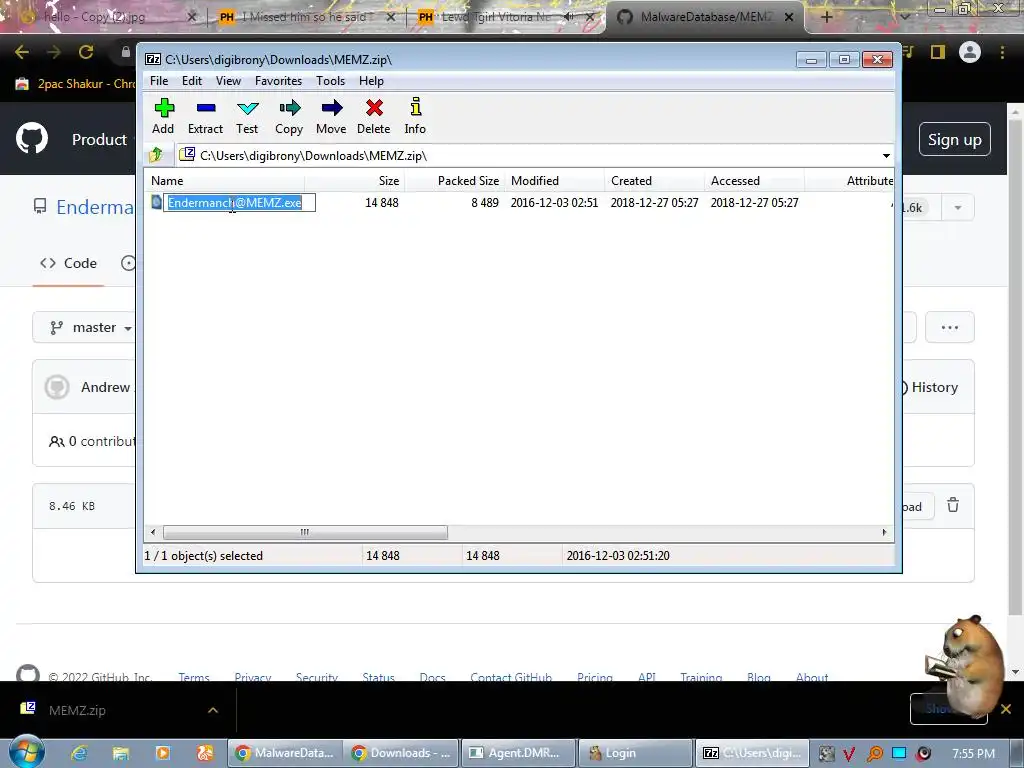Screen dimensions: 1024x768
Task: Open the Chrome three-dot menu
Action: point(1002,52)
